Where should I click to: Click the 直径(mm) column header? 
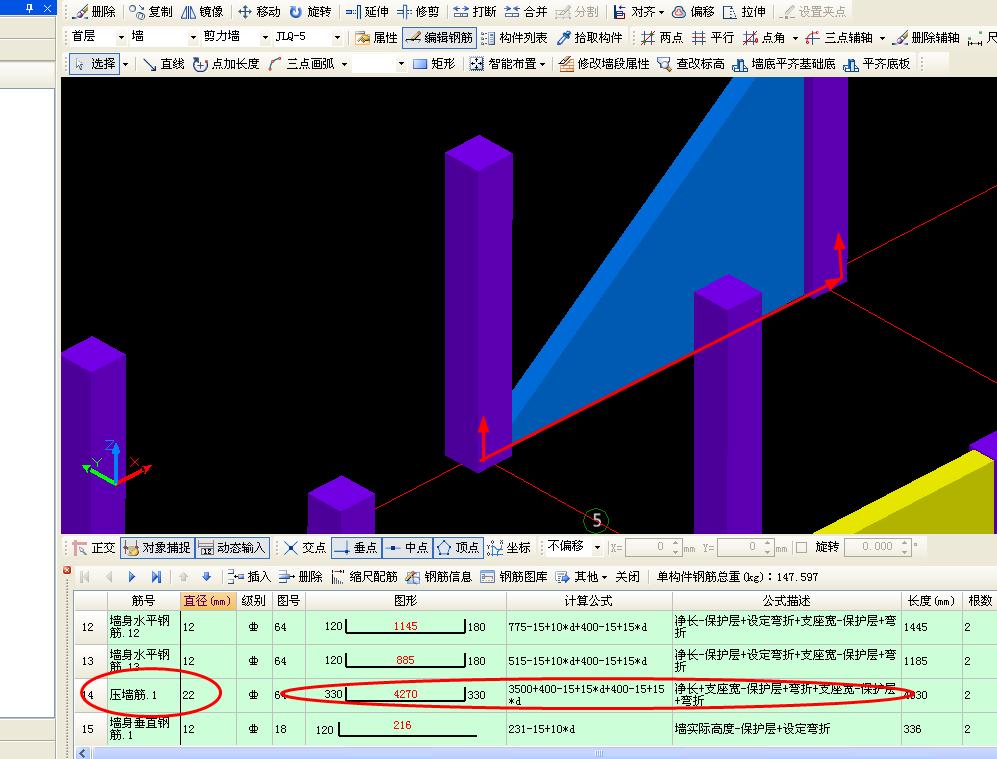click(x=208, y=600)
